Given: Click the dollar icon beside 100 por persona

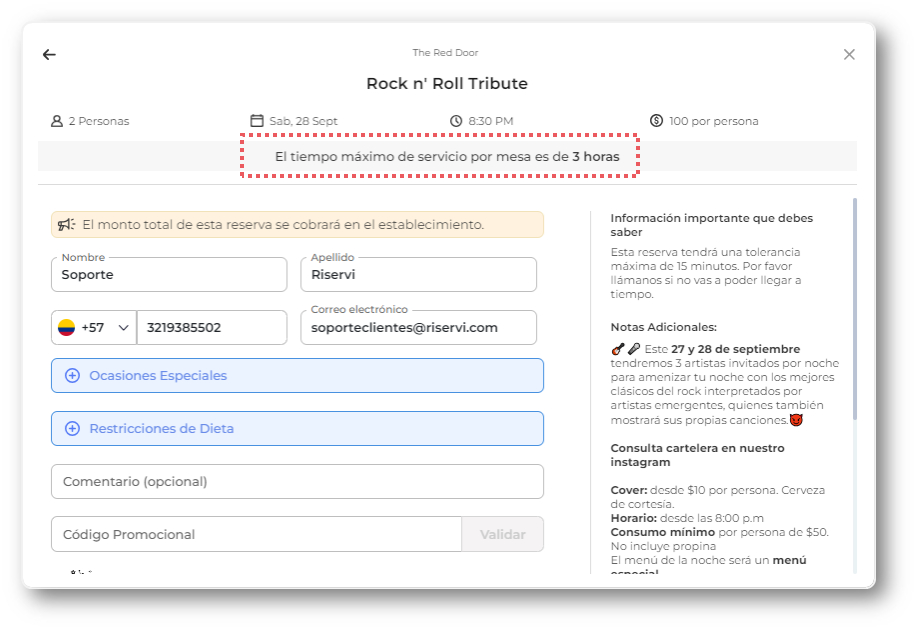Looking at the screenshot, I should coord(656,121).
